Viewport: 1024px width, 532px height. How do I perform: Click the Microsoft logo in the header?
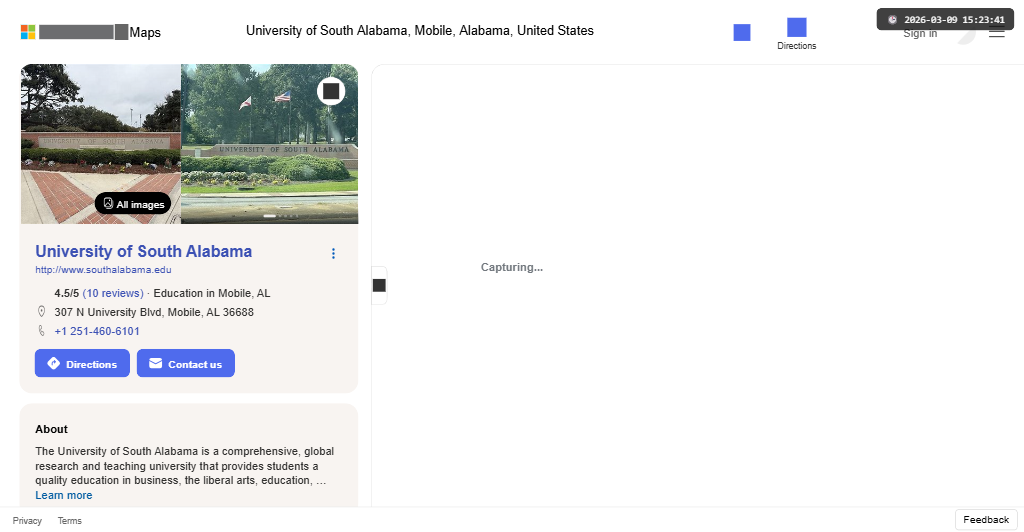pos(28,32)
